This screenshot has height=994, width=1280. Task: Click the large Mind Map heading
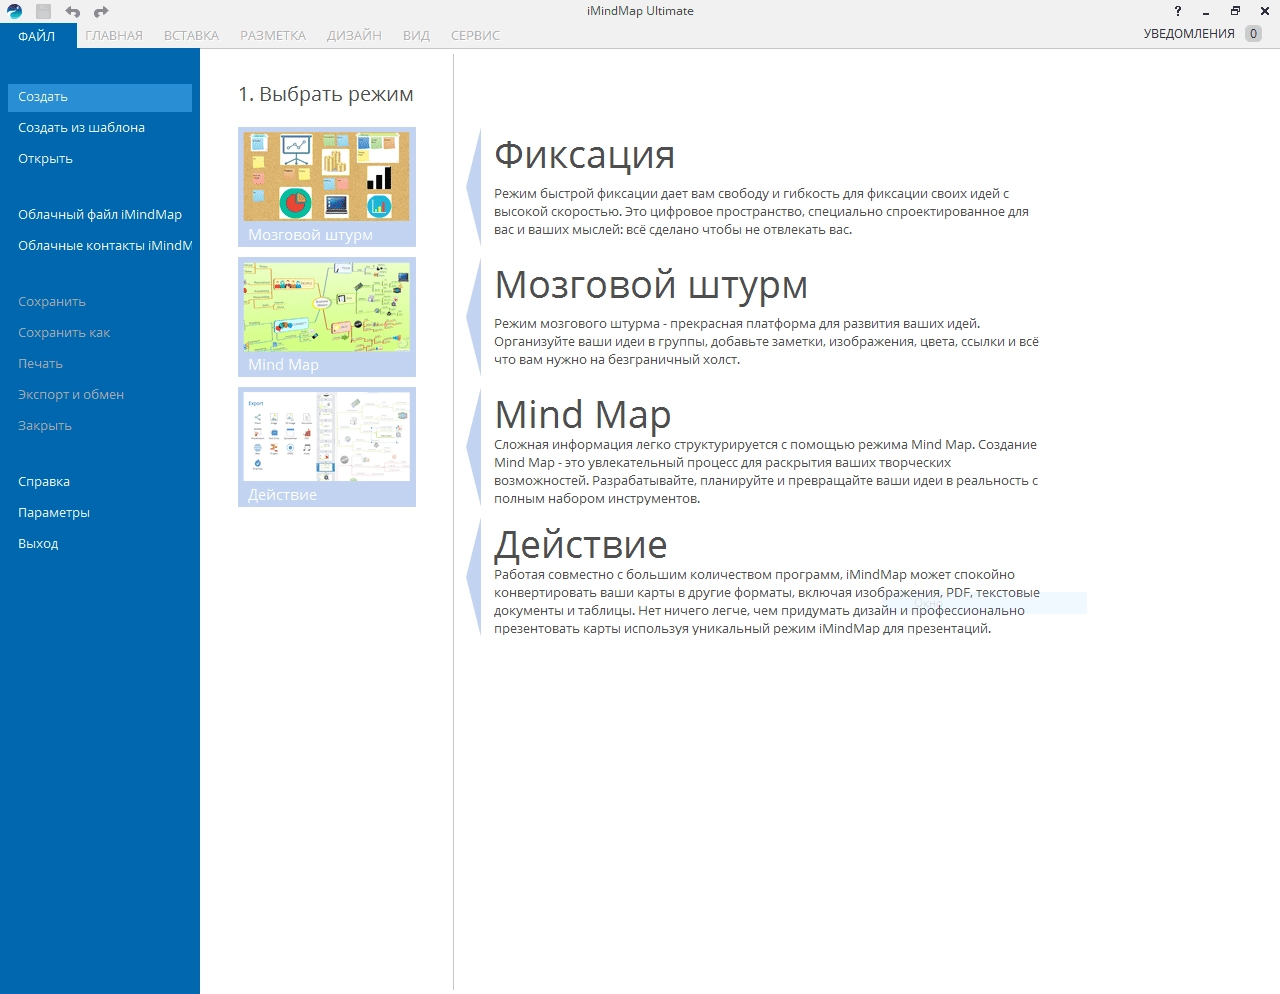pos(583,414)
